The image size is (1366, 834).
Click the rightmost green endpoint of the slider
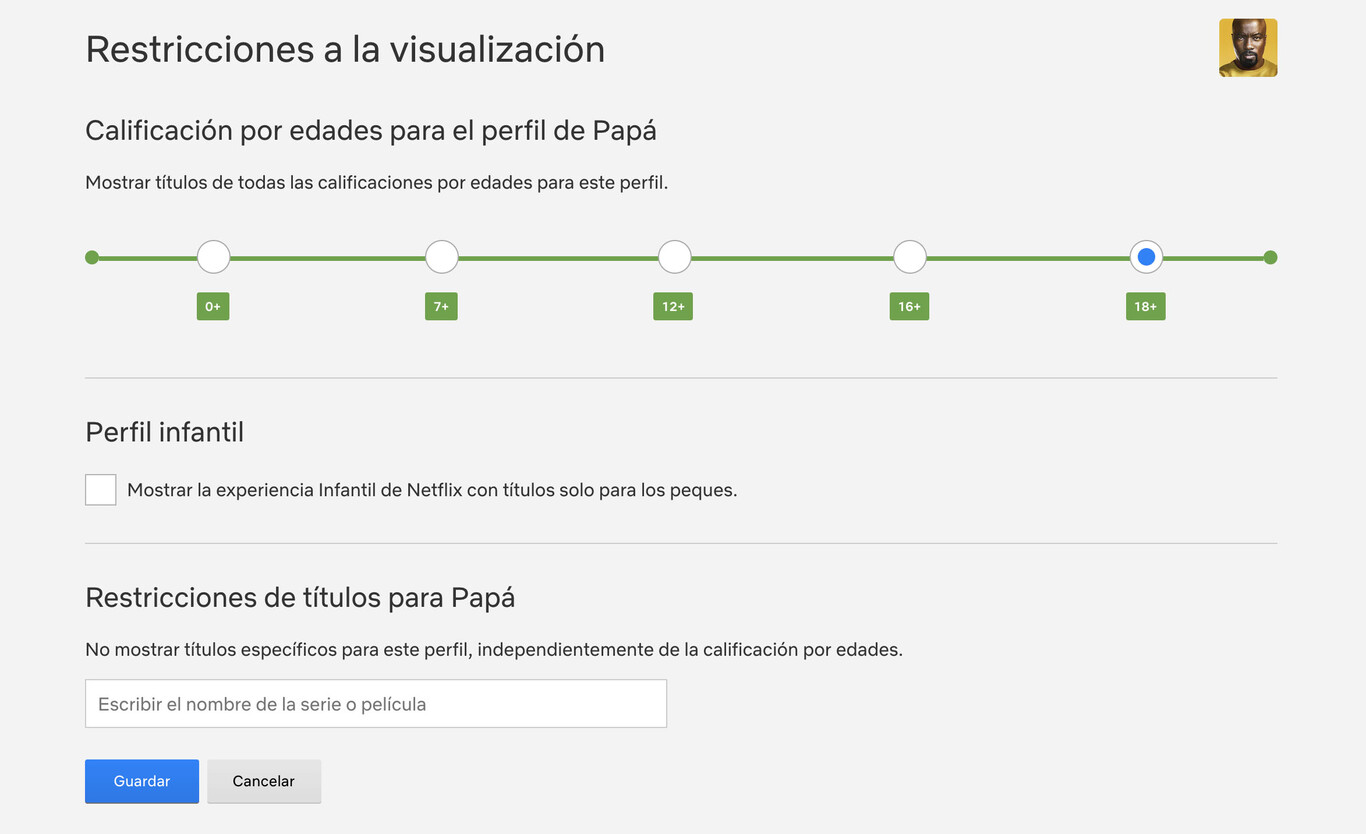click(x=1270, y=257)
